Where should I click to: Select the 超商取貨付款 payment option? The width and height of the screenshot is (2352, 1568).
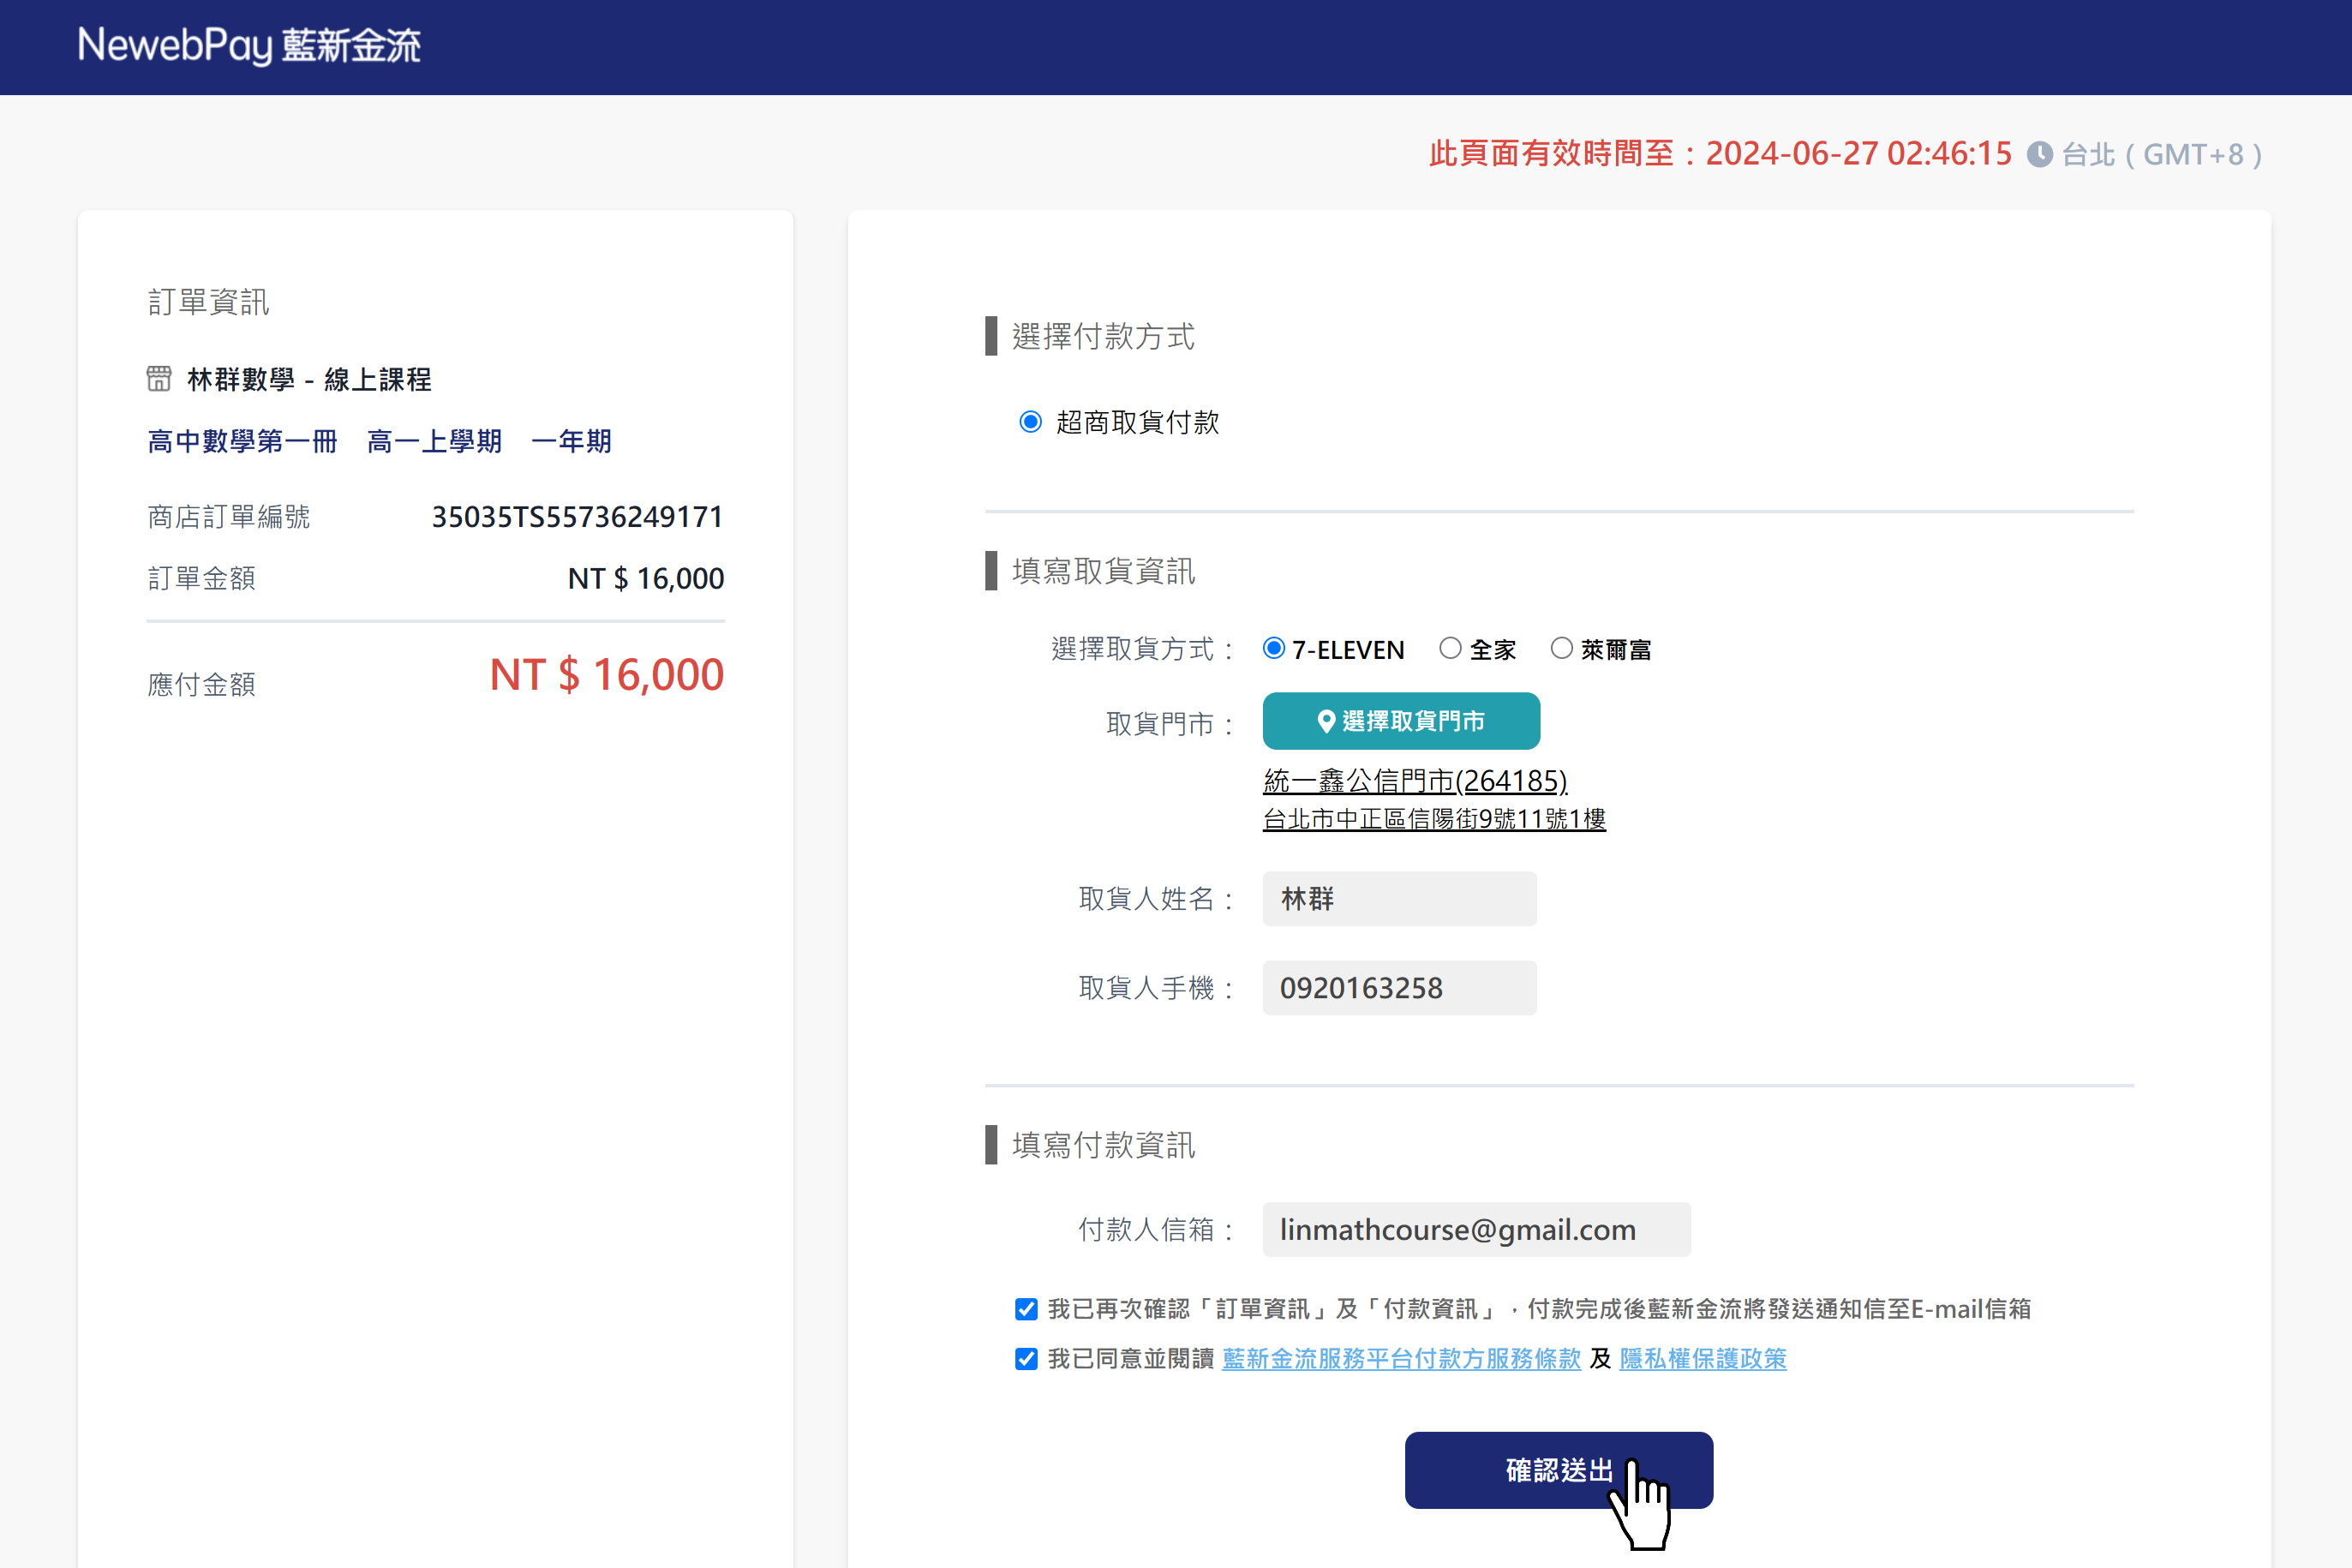[1030, 422]
